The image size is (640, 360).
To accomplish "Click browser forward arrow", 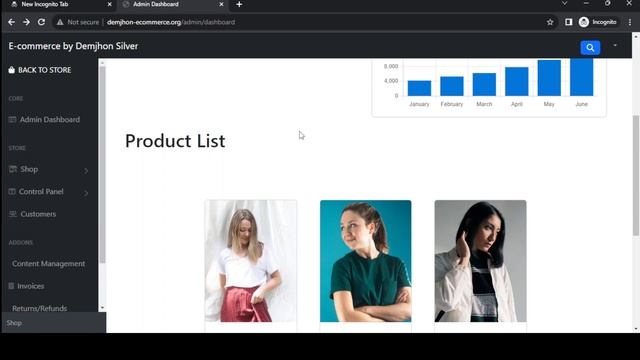I will tap(26, 22).
